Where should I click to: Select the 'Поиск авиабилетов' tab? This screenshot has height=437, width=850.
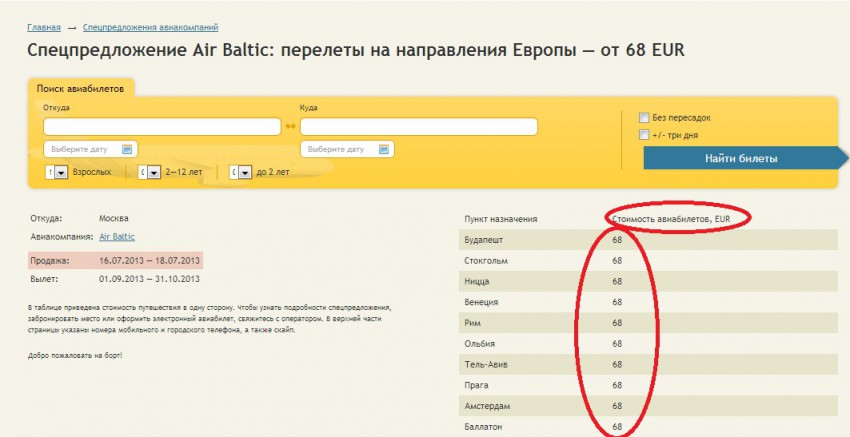80,89
